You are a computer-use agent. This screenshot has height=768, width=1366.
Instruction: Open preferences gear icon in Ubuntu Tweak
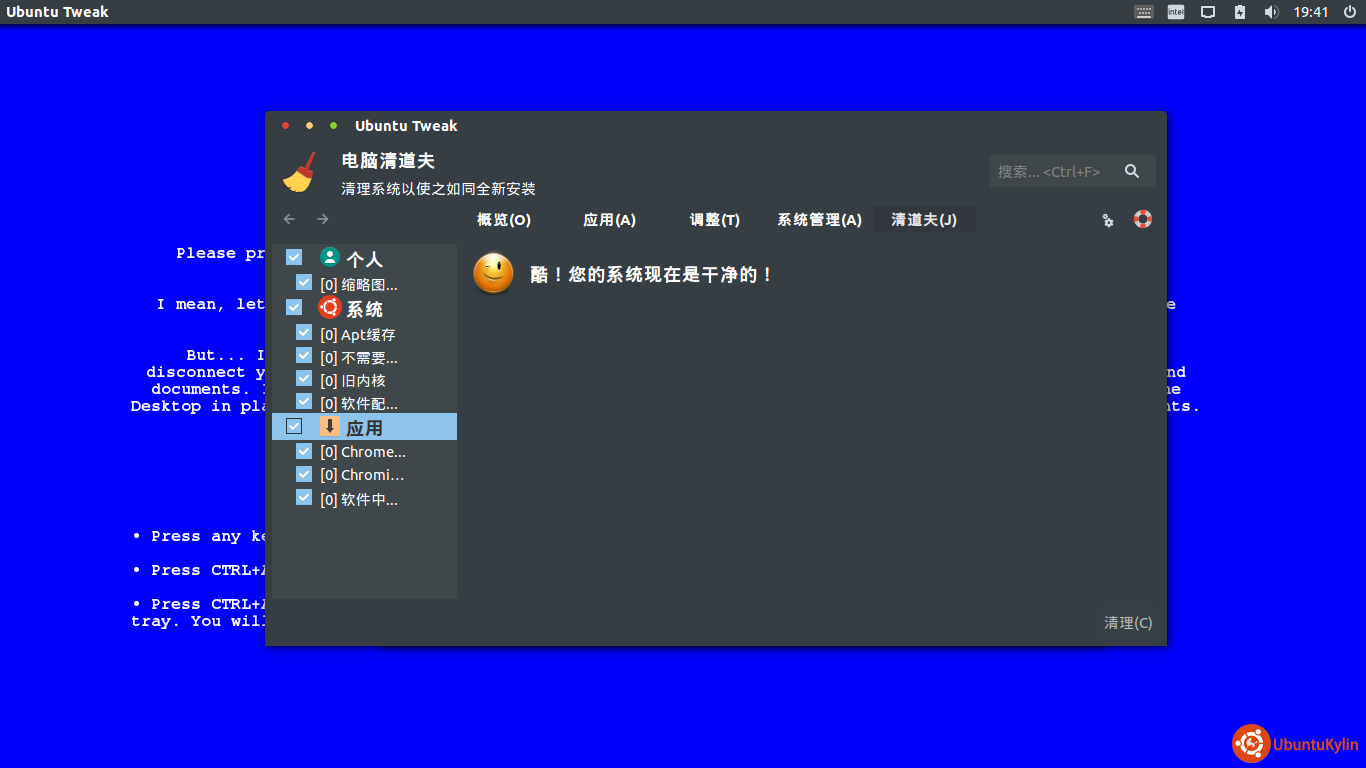(x=1108, y=220)
